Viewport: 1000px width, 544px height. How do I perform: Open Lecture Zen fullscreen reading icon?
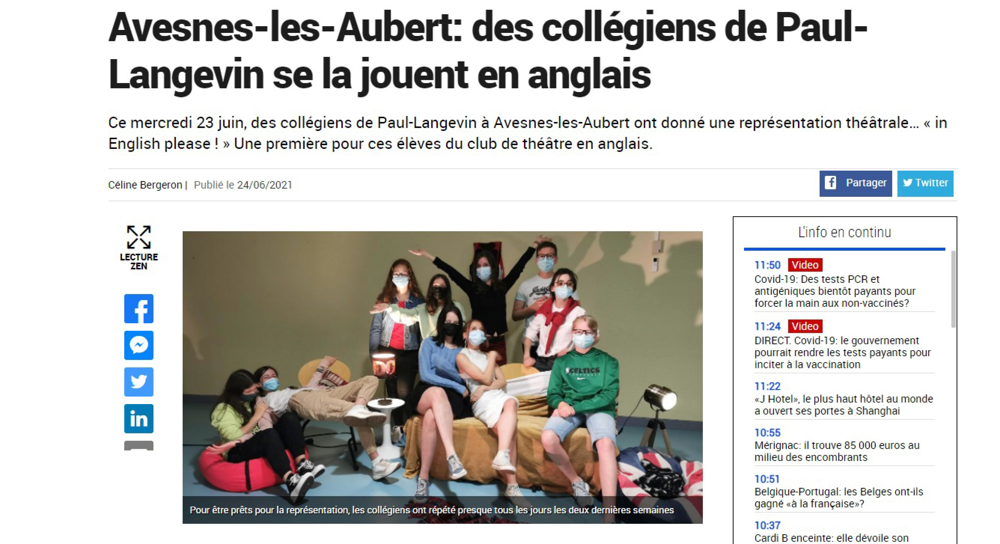point(138,247)
